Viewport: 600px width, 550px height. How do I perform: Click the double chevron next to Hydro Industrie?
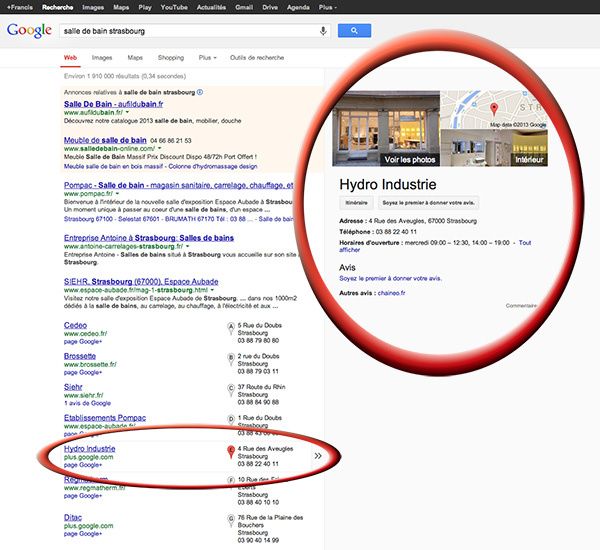pos(318,456)
